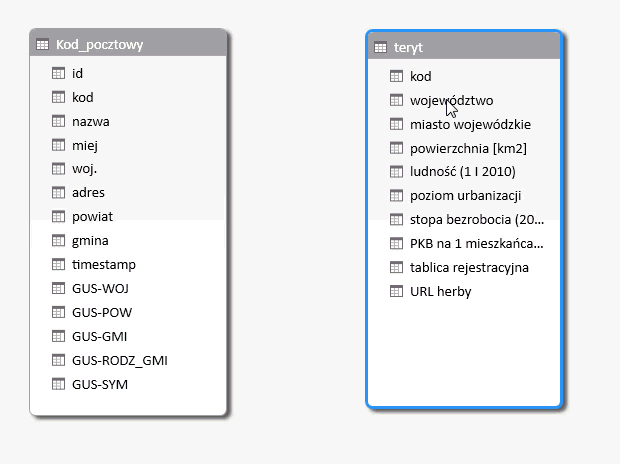
Task: Click the column icon next to poziom urbanizacji
Action: pyautogui.click(x=396, y=196)
